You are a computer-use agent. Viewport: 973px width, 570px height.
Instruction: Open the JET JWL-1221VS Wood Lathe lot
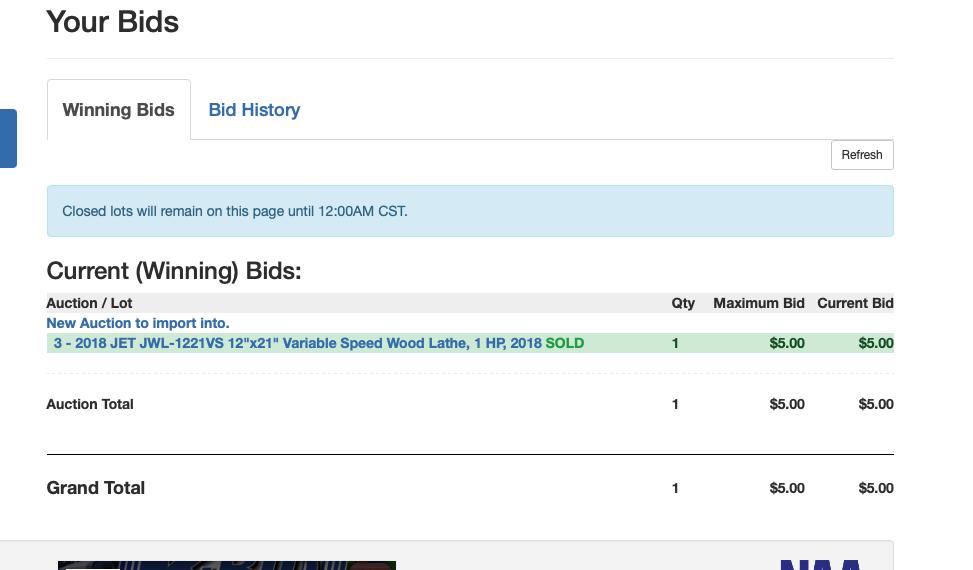[x=298, y=343]
